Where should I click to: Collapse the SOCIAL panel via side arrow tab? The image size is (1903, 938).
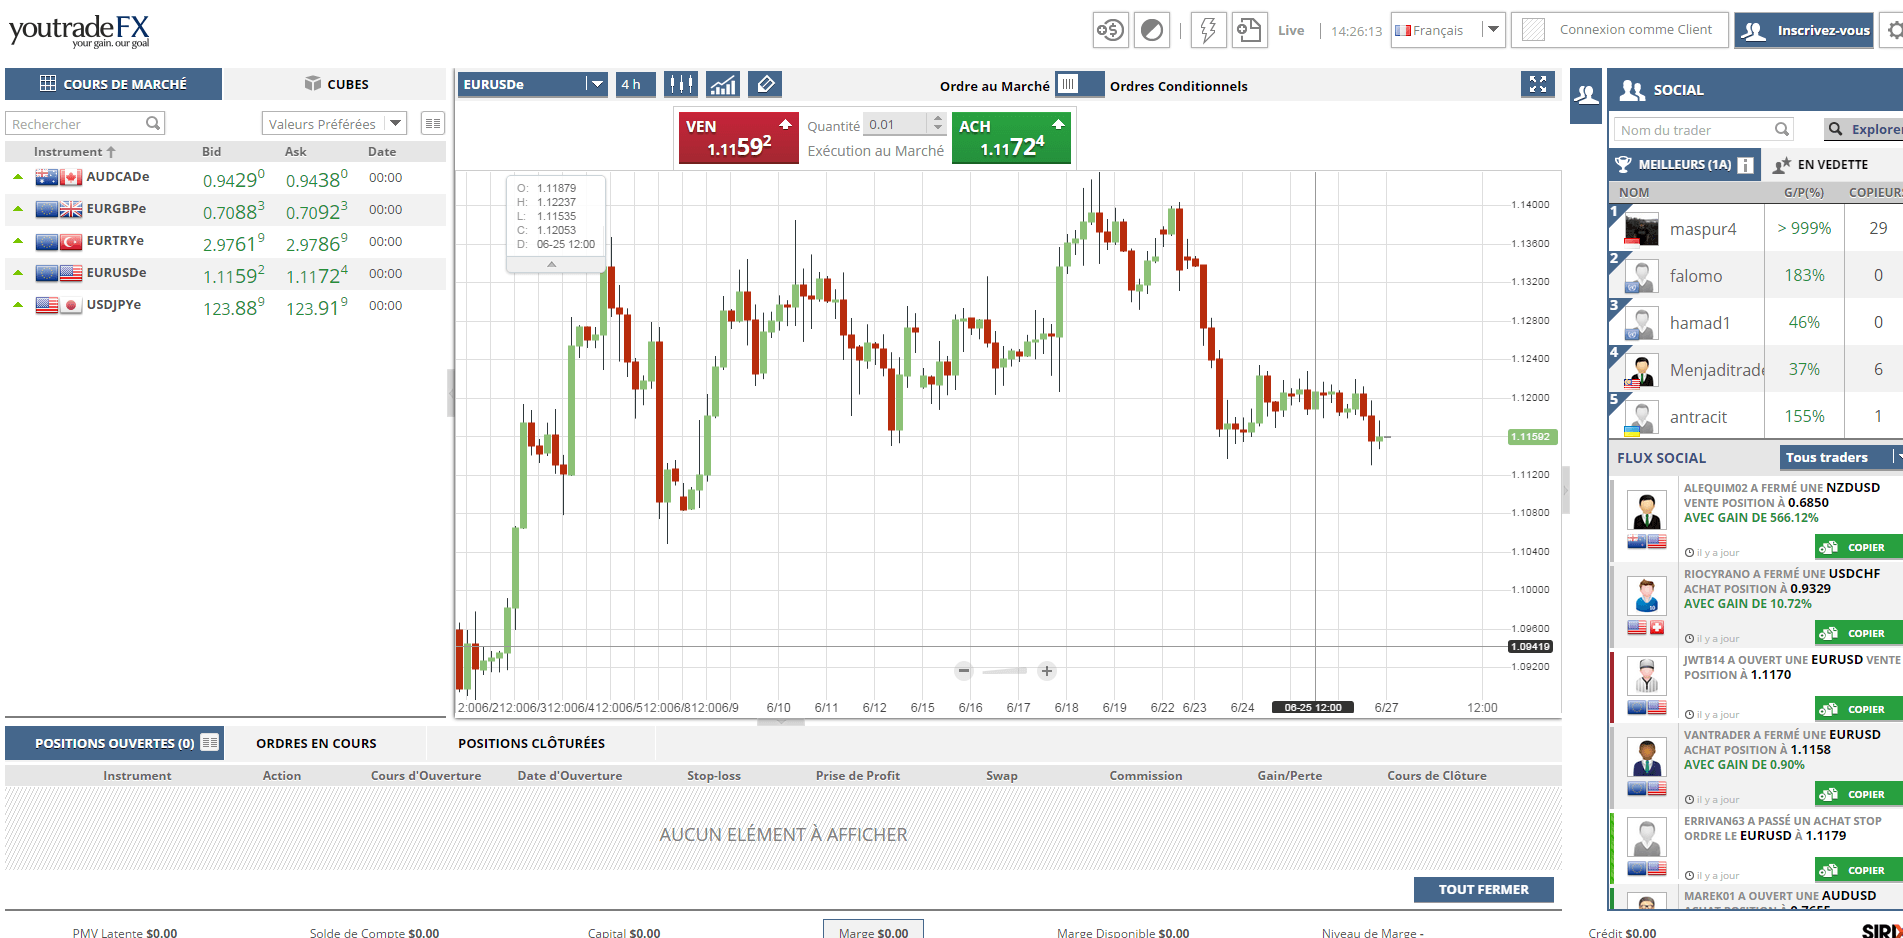[1585, 95]
